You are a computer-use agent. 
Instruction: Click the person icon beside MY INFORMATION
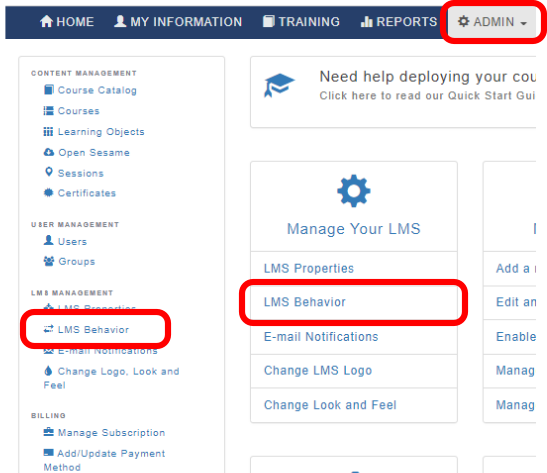coord(120,21)
